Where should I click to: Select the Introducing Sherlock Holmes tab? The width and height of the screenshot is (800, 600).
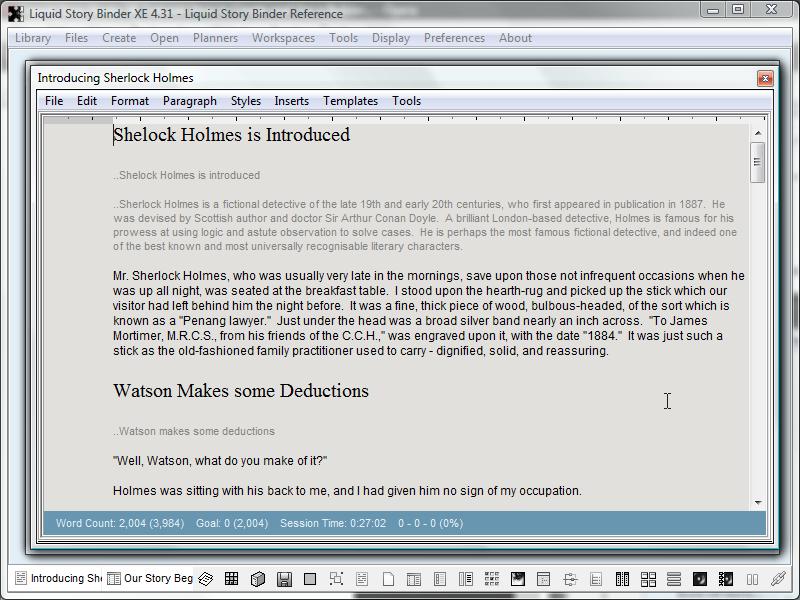(x=58, y=579)
